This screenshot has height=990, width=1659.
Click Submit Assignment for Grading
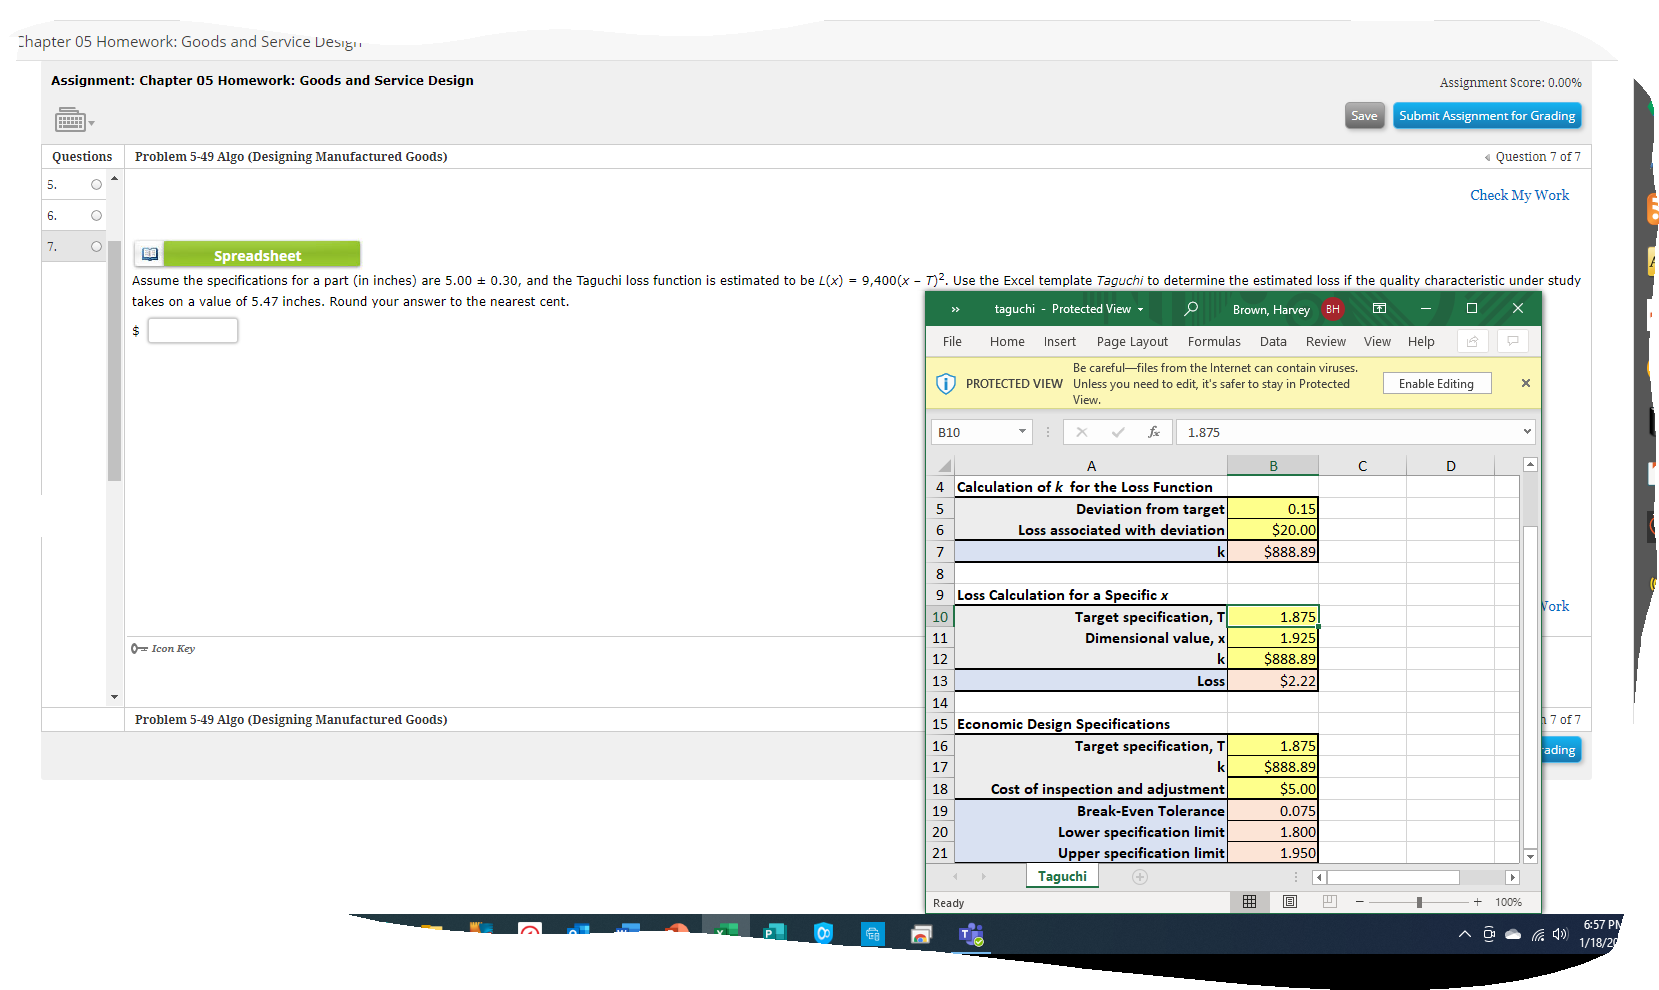click(x=1487, y=116)
